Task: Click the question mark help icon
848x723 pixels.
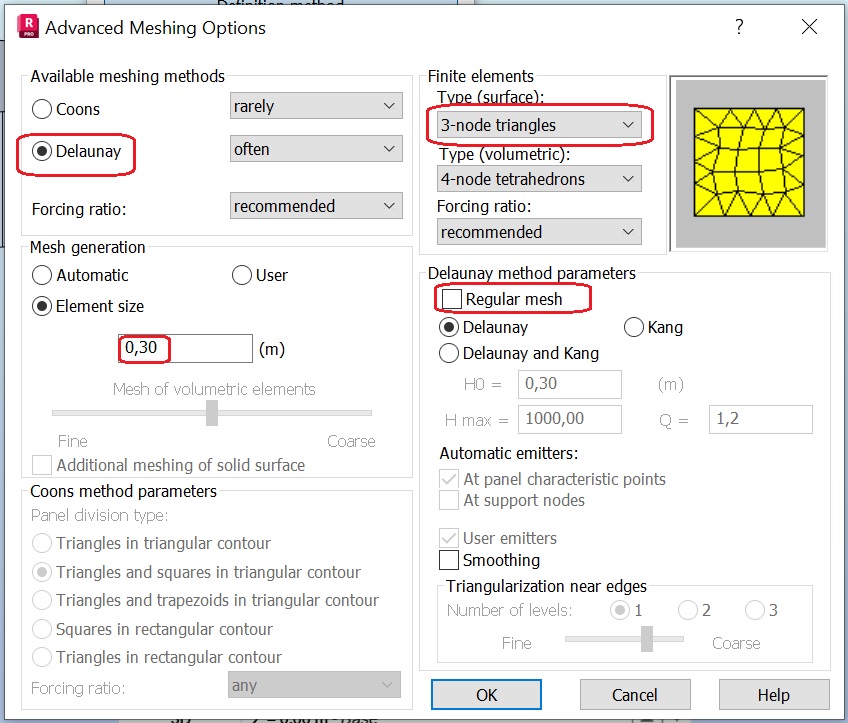Action: (739, 26)
